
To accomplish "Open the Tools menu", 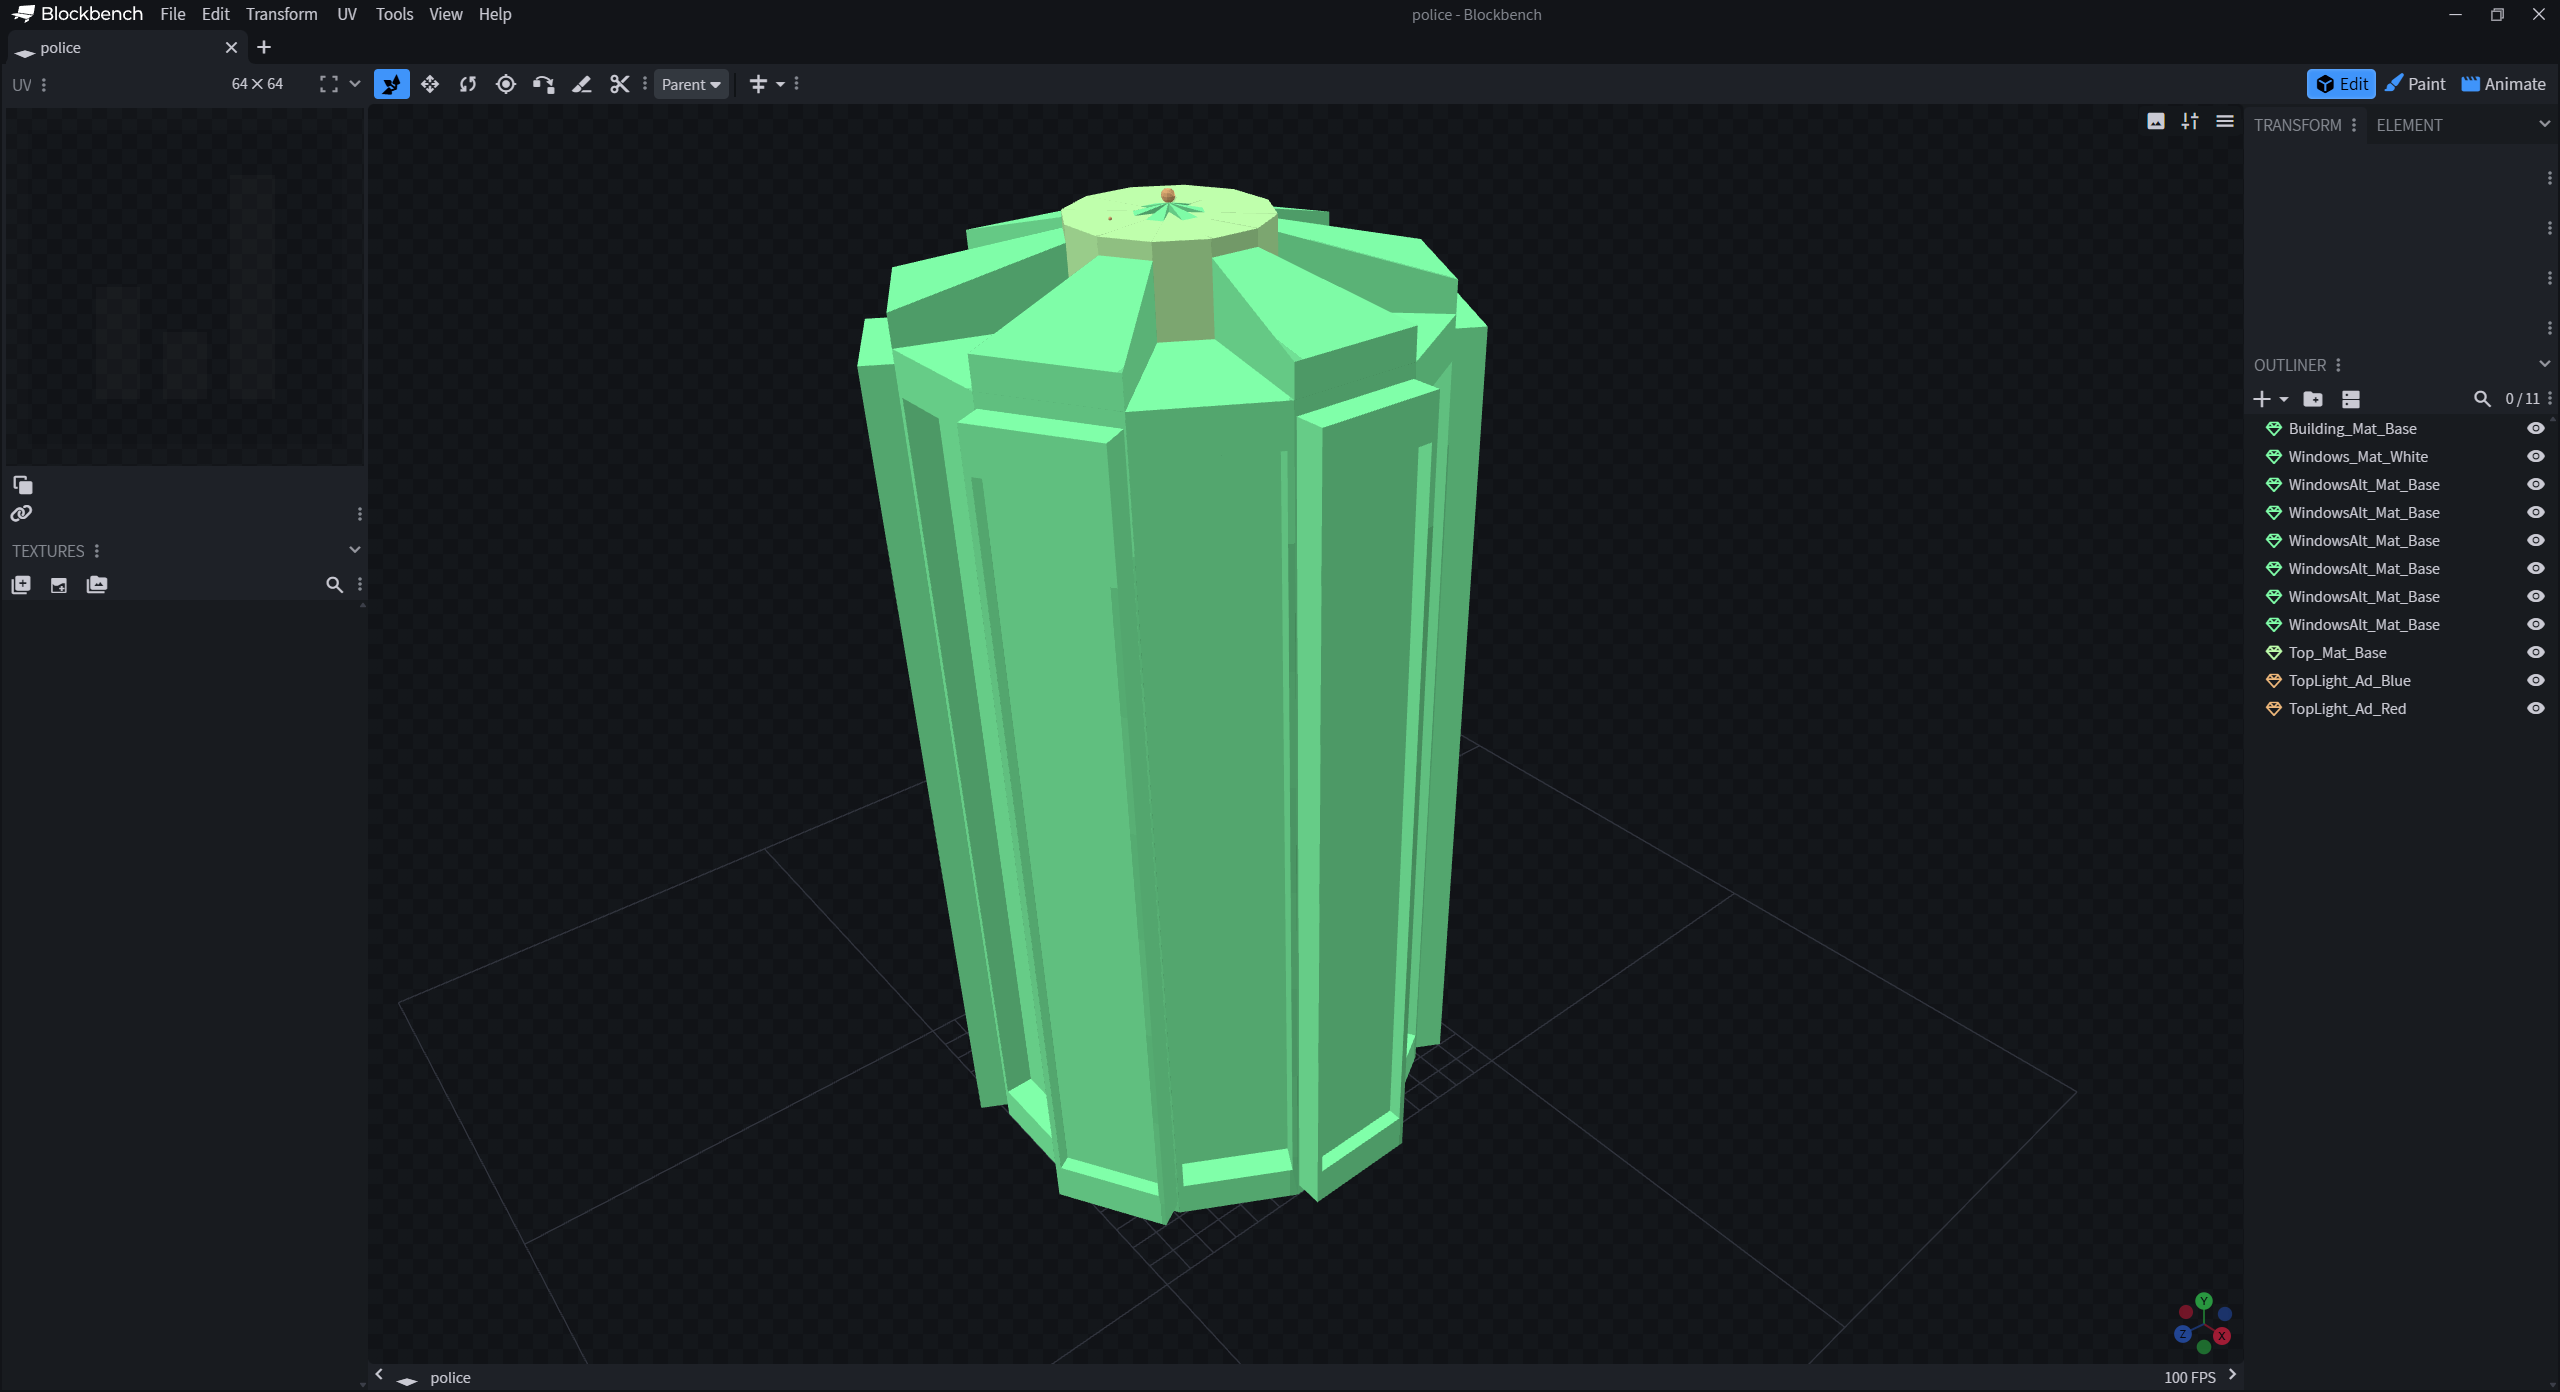I will pyautogui.click(x=394, y=14).
